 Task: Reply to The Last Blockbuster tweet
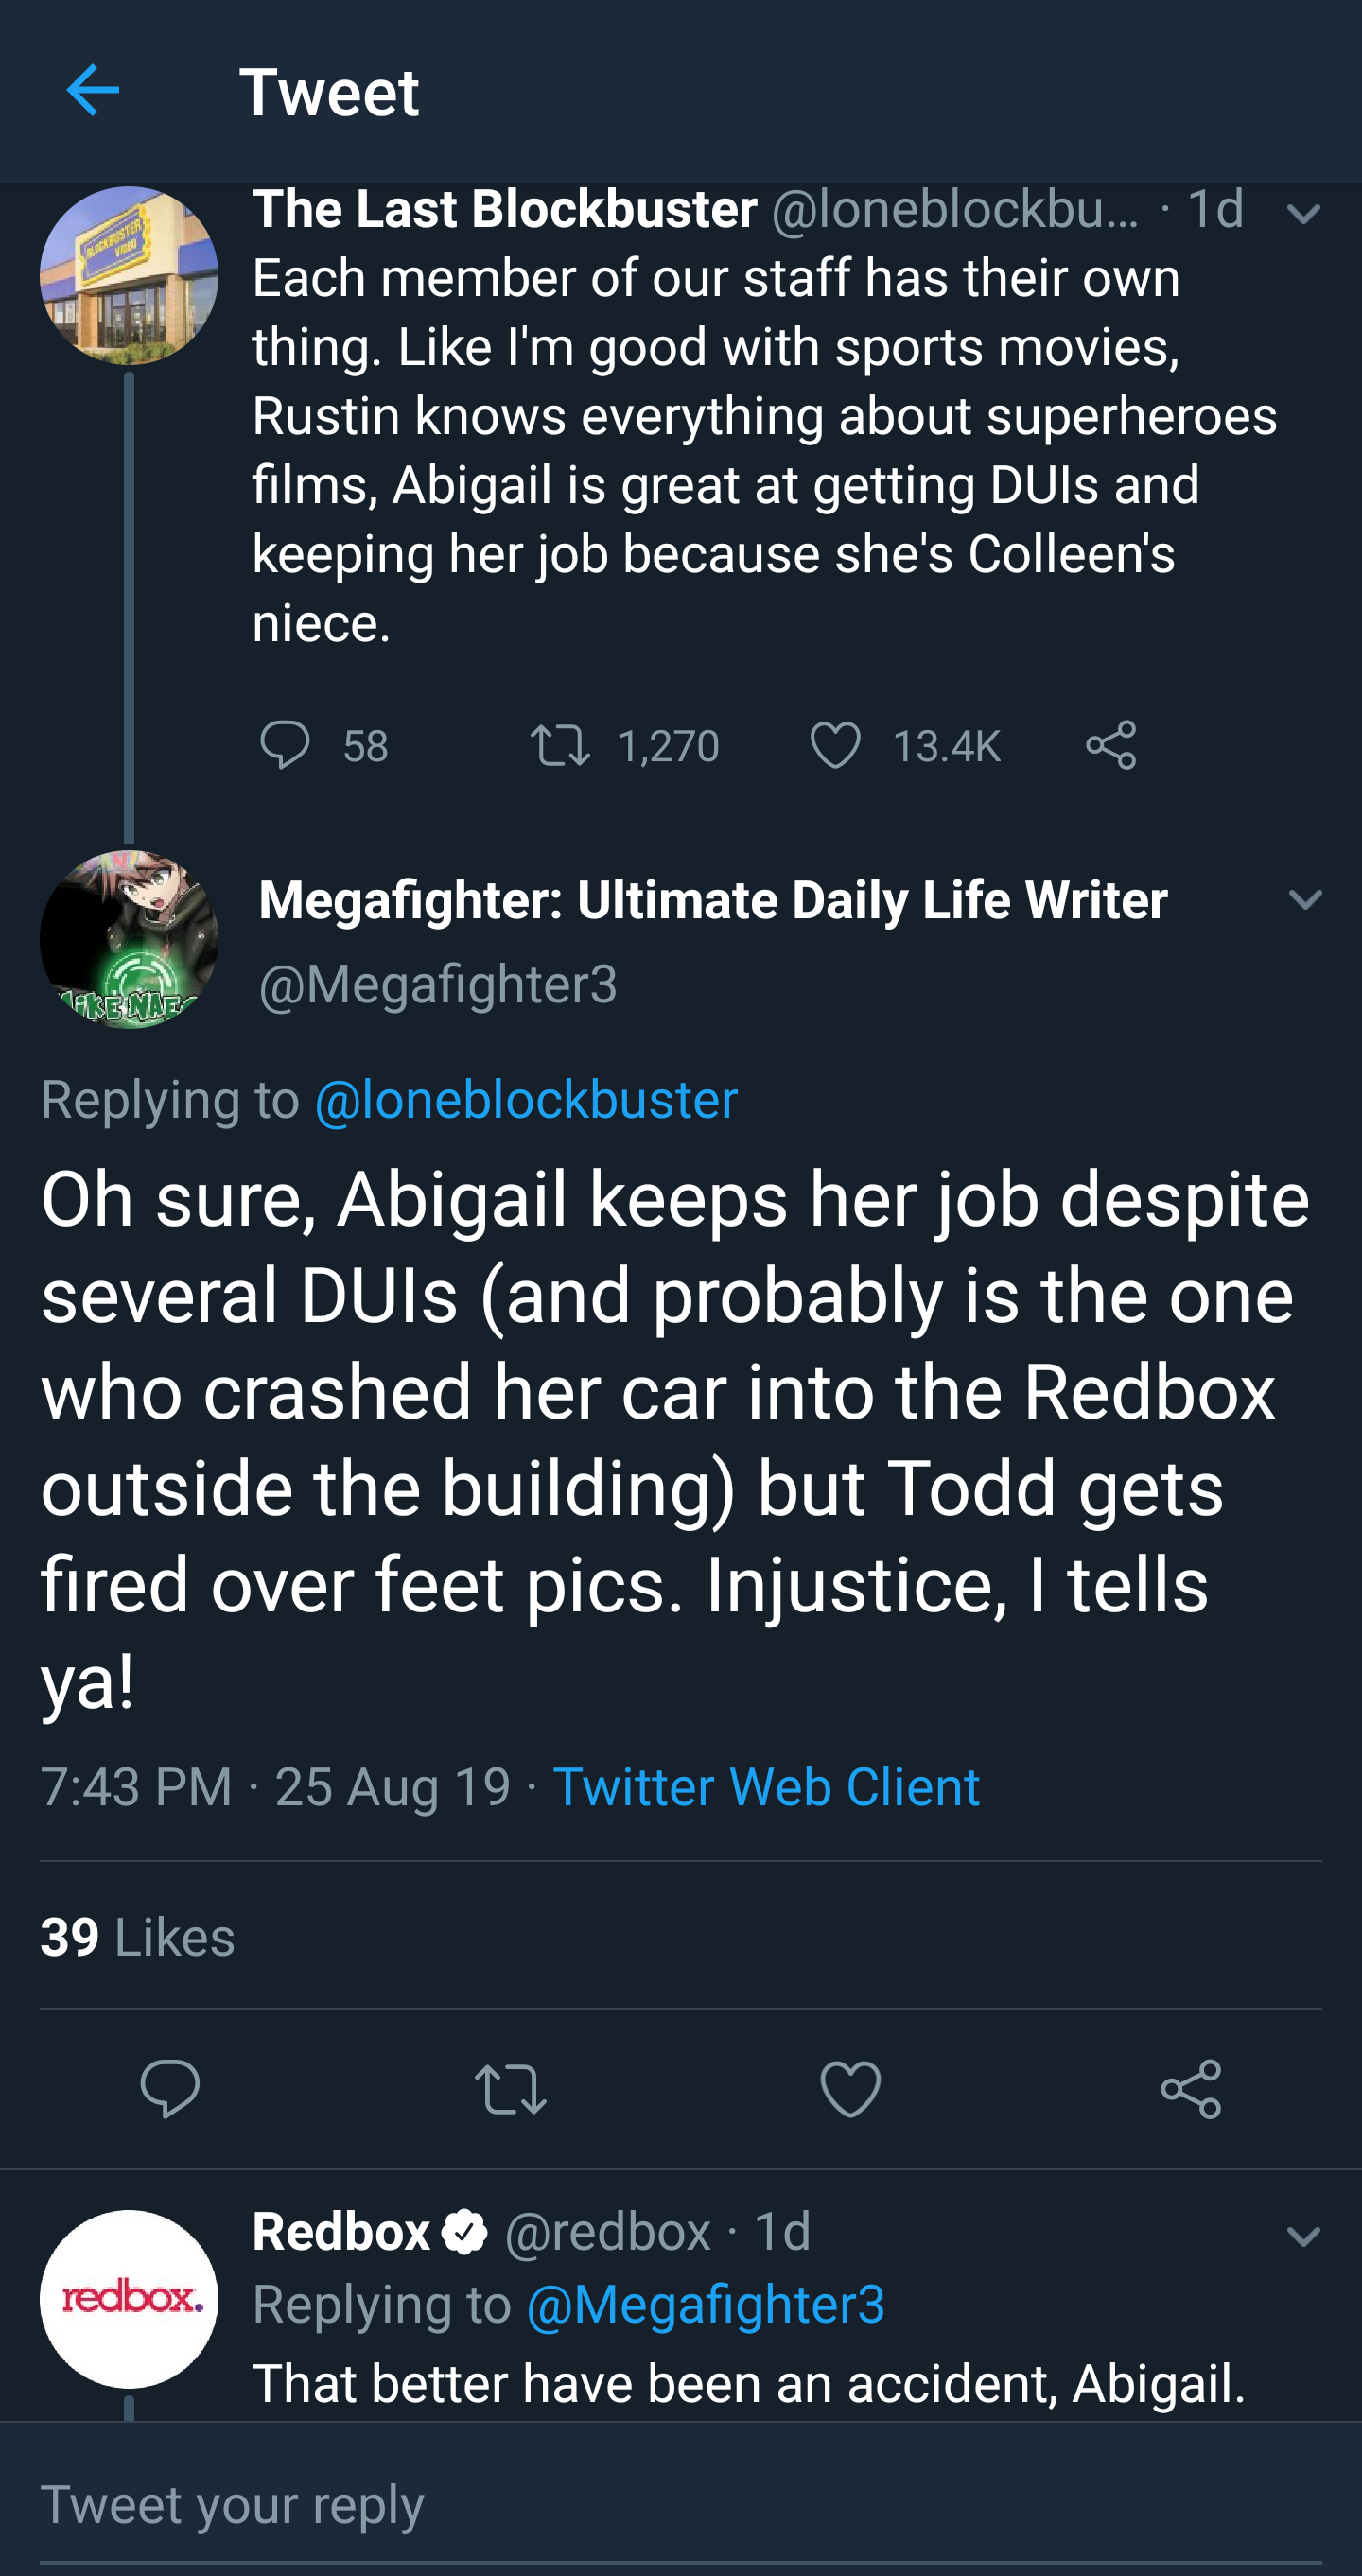[285, 745]
